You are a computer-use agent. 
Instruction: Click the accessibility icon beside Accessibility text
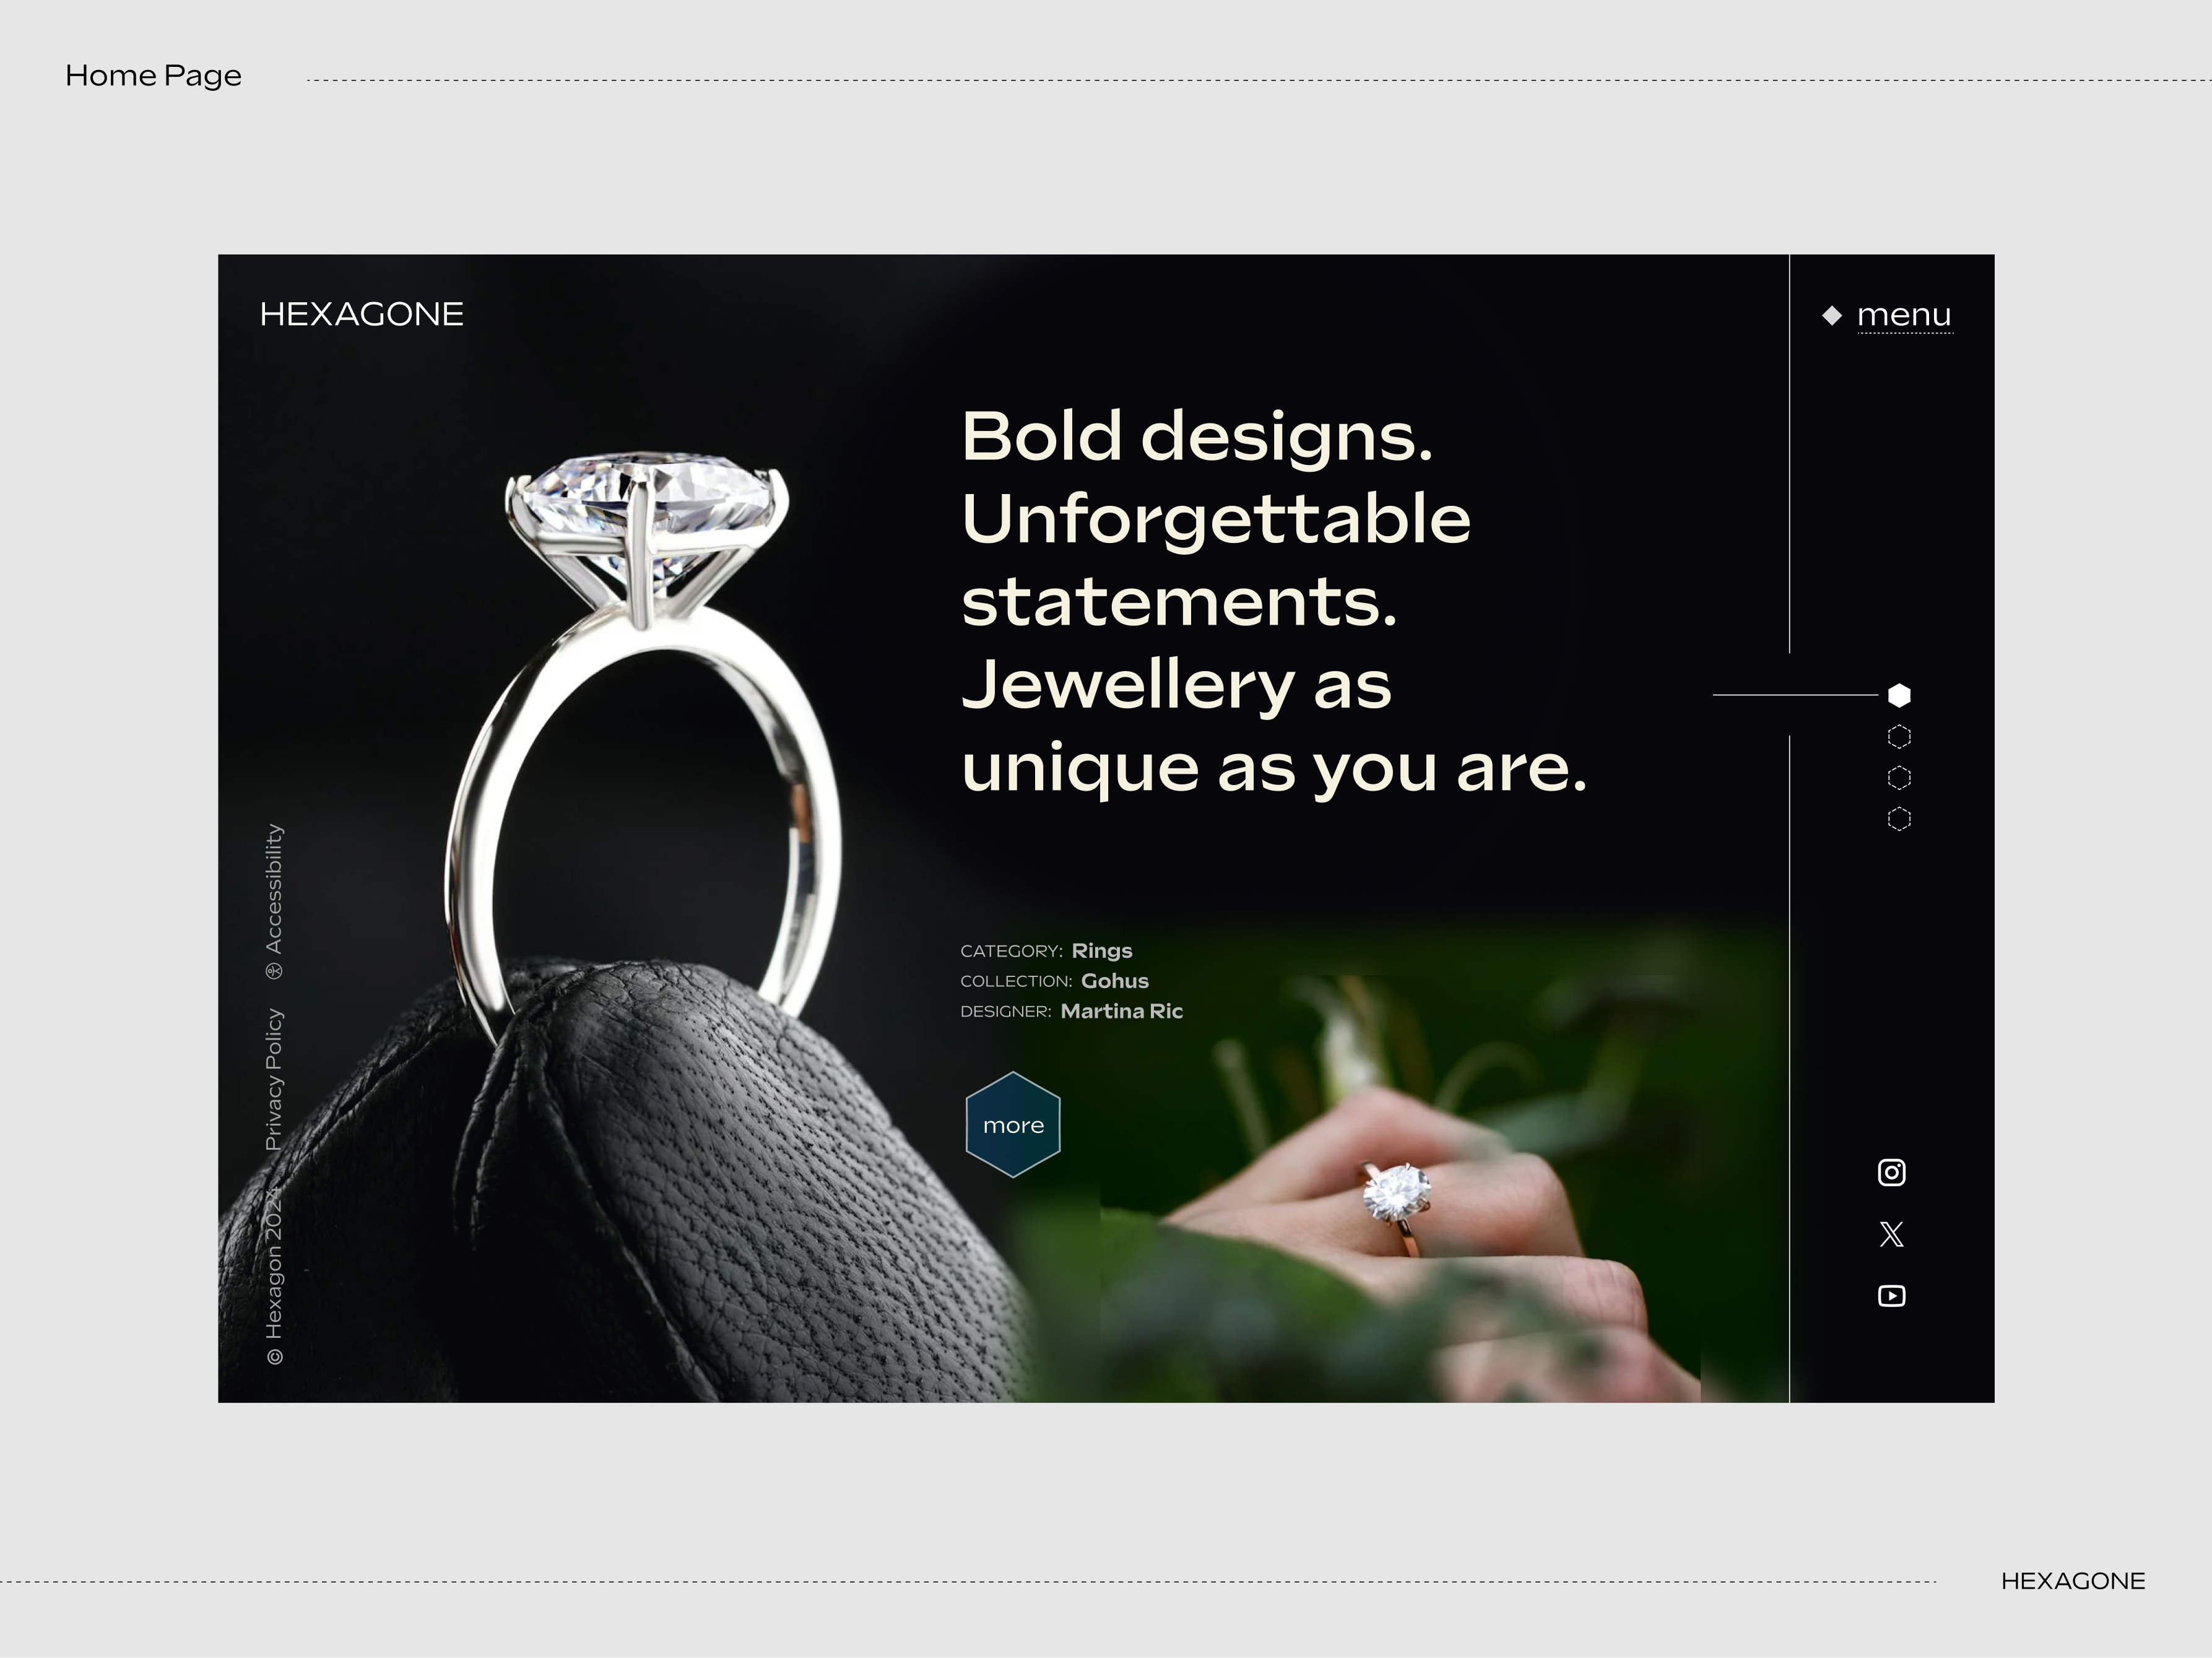(x=274, y=971)
